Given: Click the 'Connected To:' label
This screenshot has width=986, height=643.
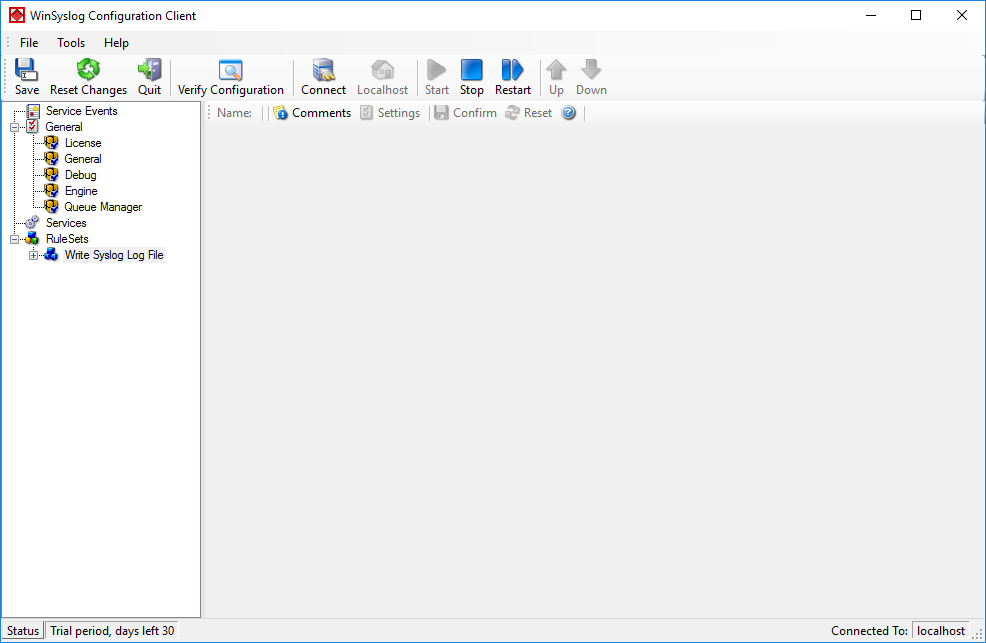Looking at the screenshot, I should pyautogui.click(x=869, y=630).
